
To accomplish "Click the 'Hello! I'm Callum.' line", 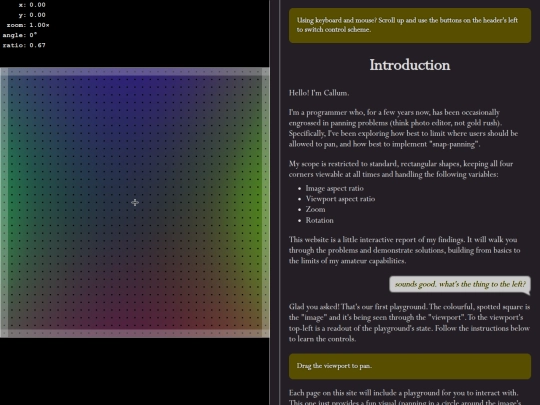I will [319, 93].
